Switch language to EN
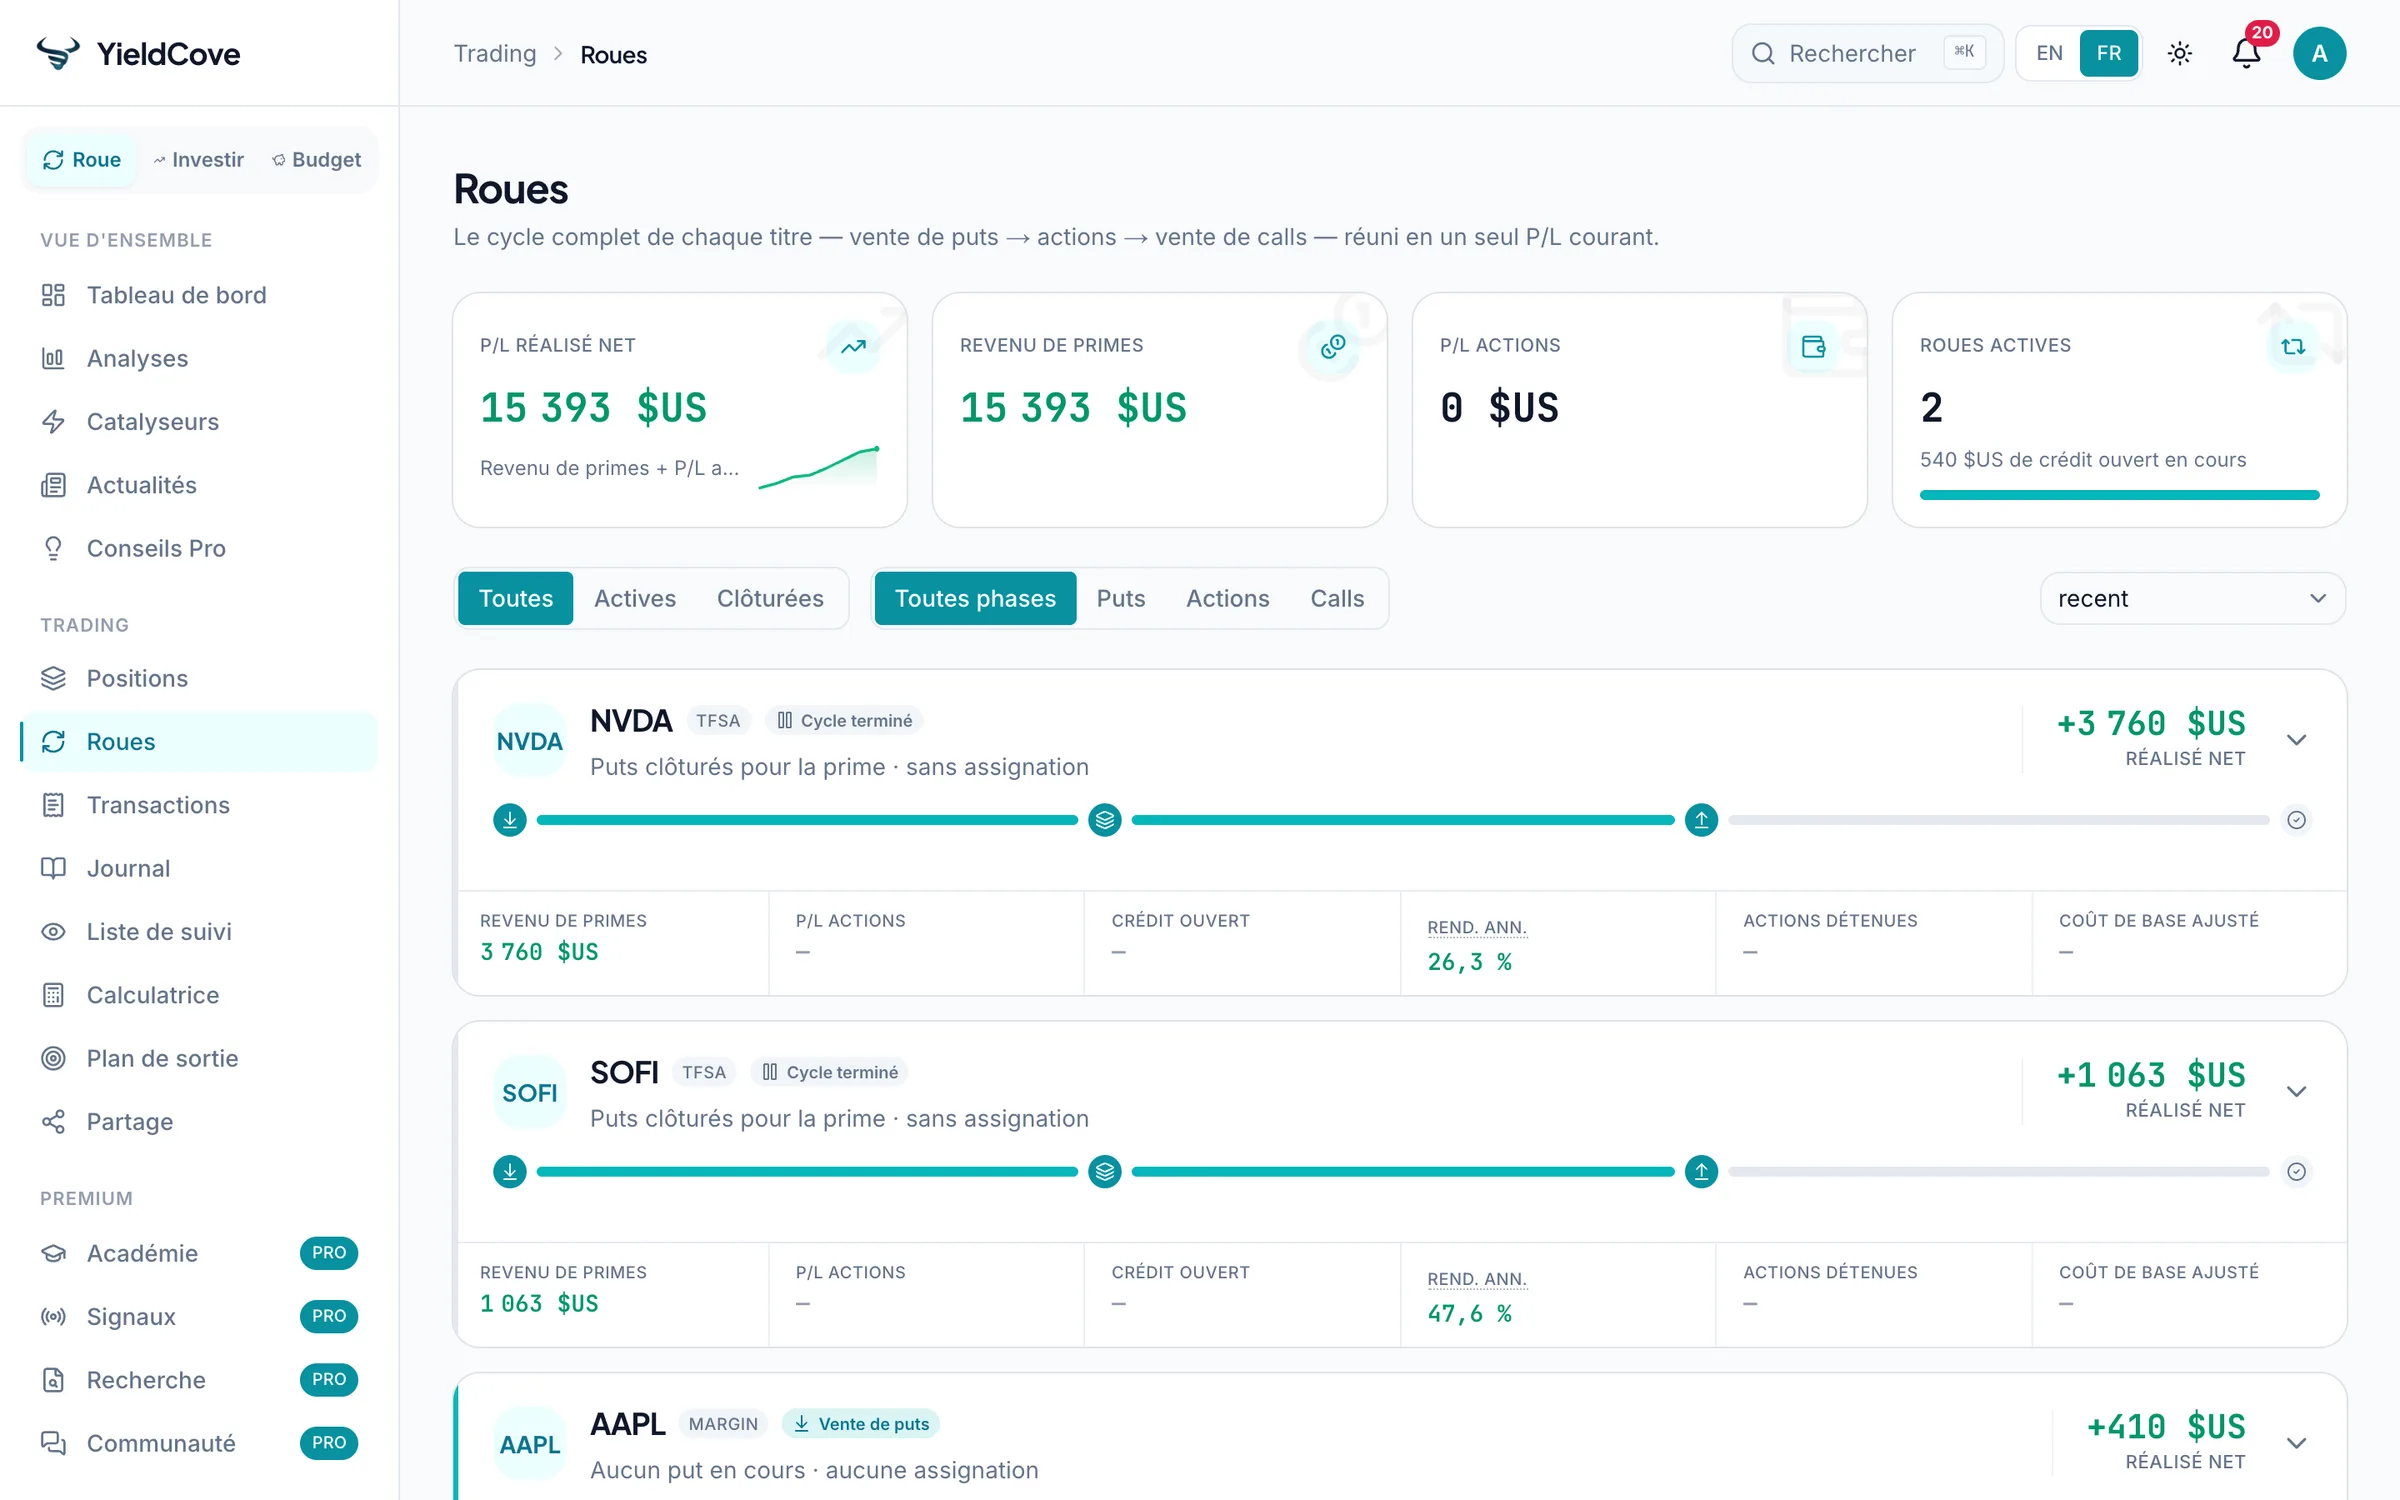 tap(2049, 53)
